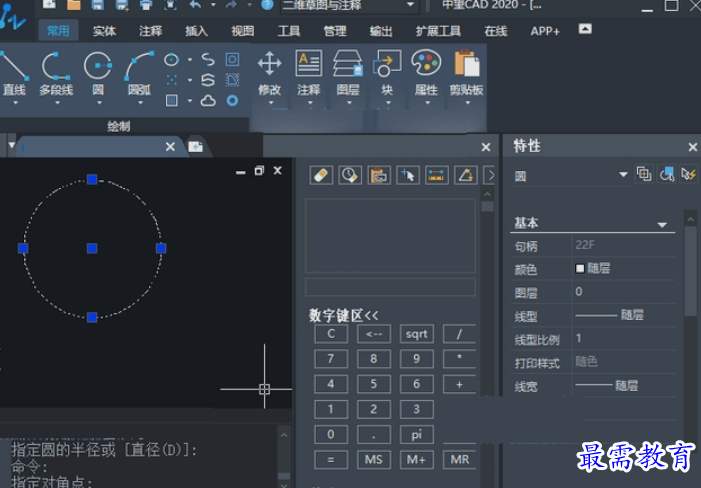Screen dimensions: 701x488
Task: Select the 多段线 polyline tool
Action: point(56,74)
